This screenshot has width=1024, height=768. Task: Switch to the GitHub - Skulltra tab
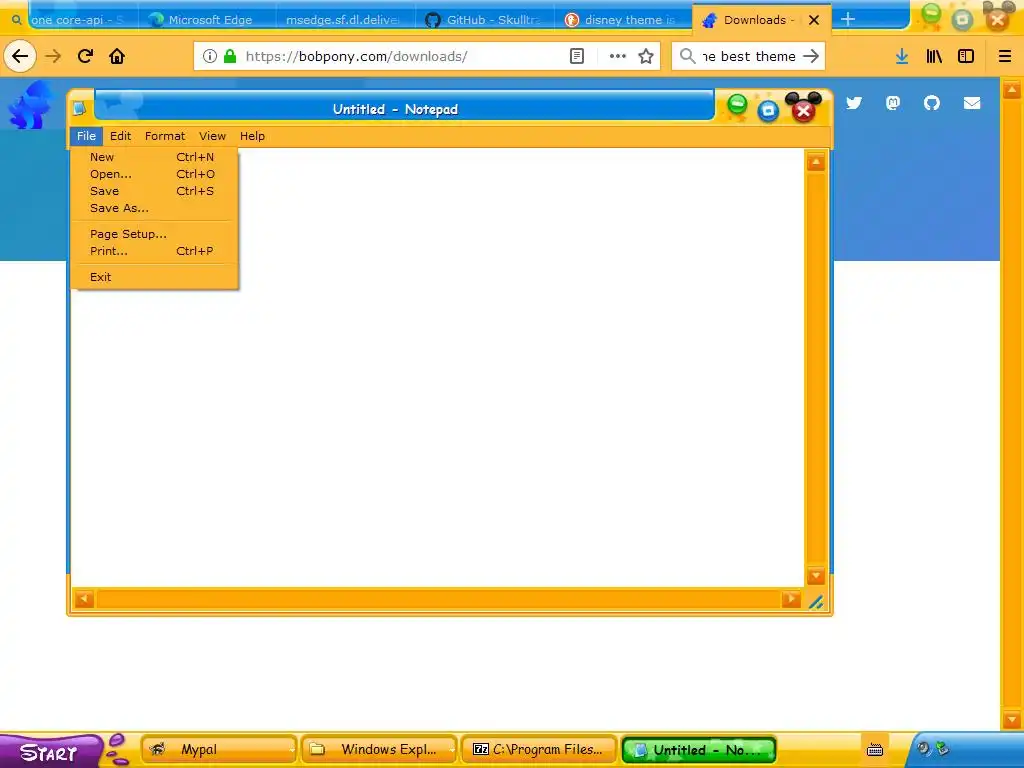[x=485, y=20]
